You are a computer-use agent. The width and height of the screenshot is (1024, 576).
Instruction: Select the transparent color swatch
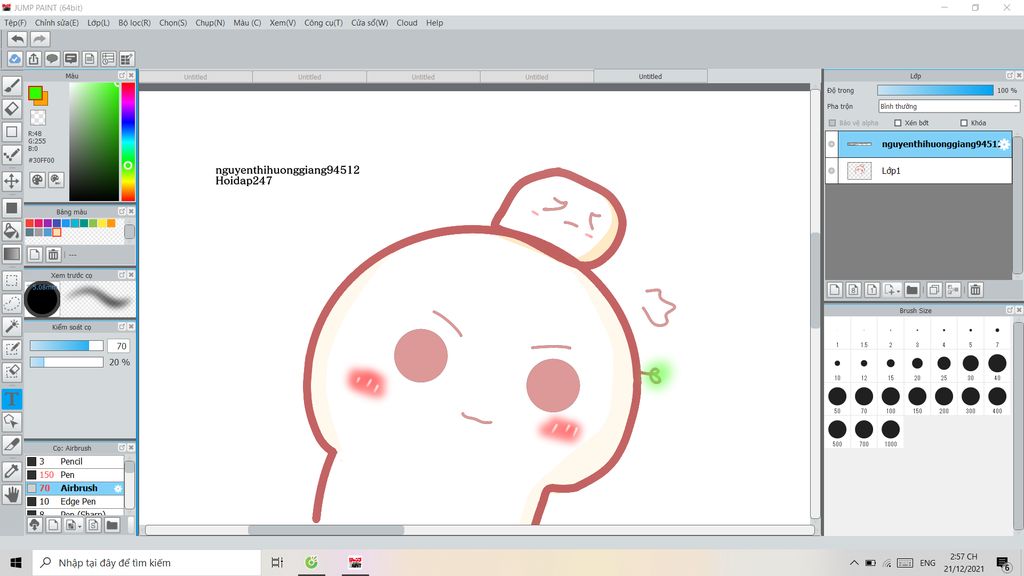pos(38,118)
